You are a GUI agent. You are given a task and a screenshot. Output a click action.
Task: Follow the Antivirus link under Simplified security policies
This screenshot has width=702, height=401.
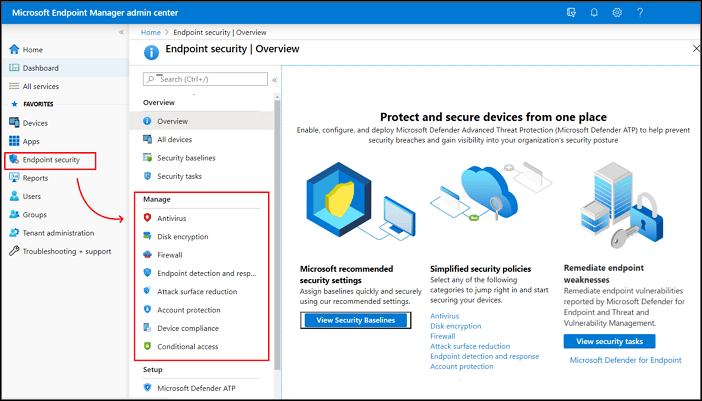pos(445,316)
